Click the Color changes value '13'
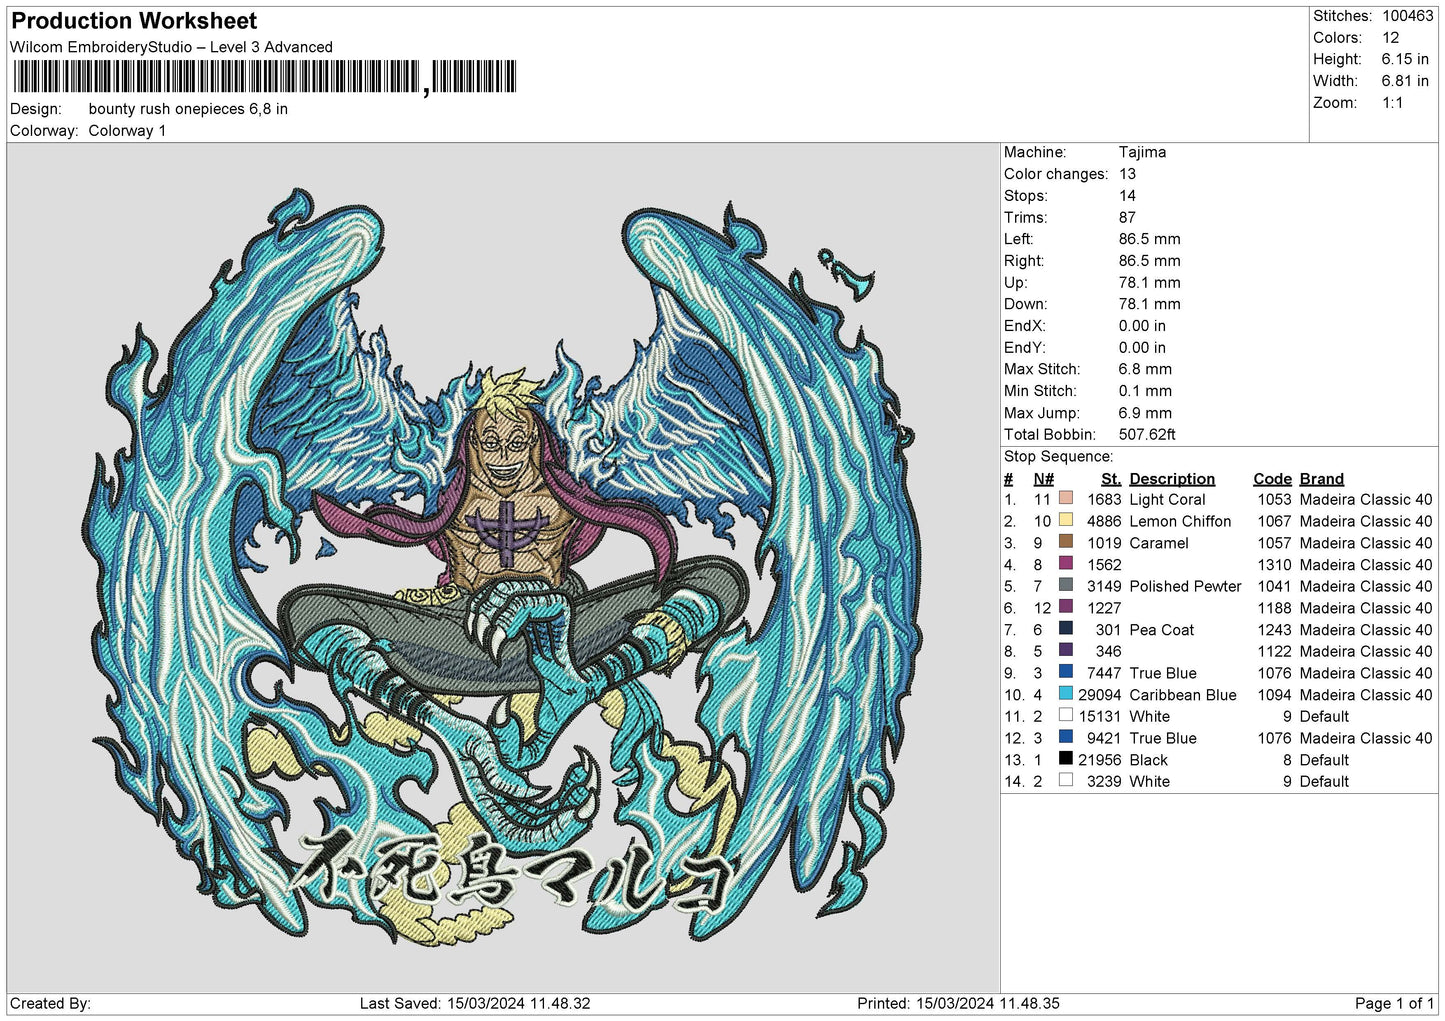The image size is (1445, 1021). point(1127,174)
